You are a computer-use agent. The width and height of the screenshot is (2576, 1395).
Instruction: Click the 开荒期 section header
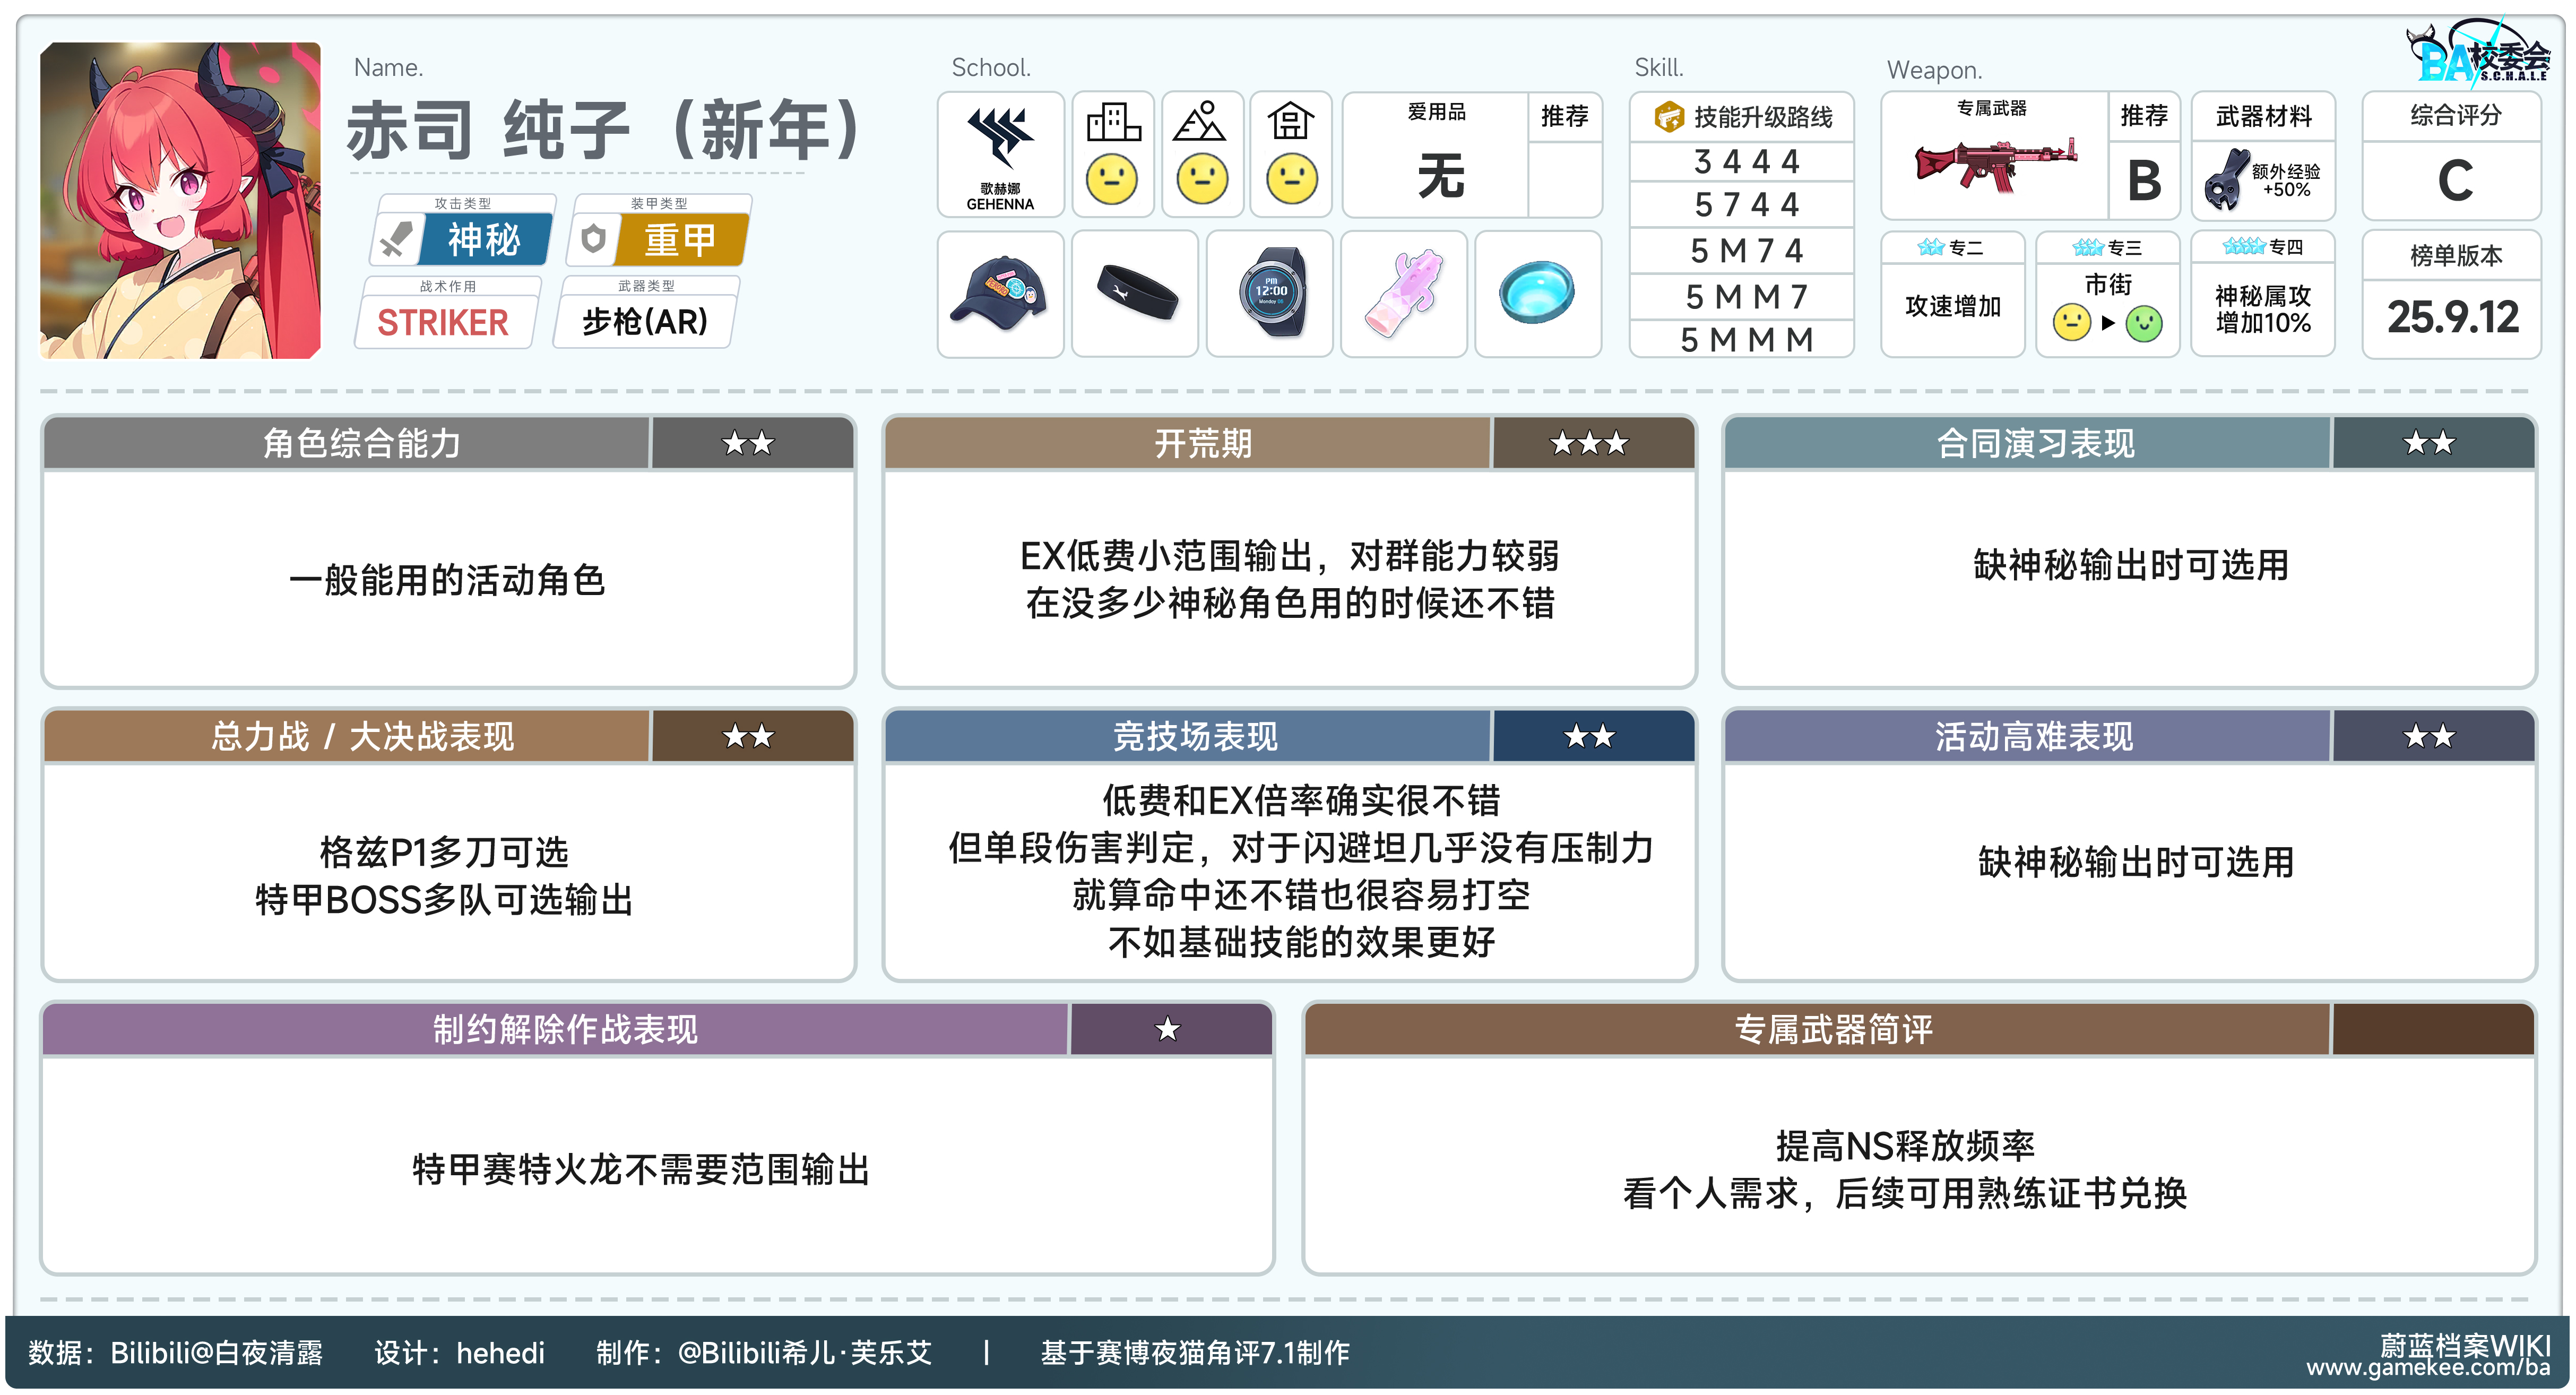[1203, 443]
